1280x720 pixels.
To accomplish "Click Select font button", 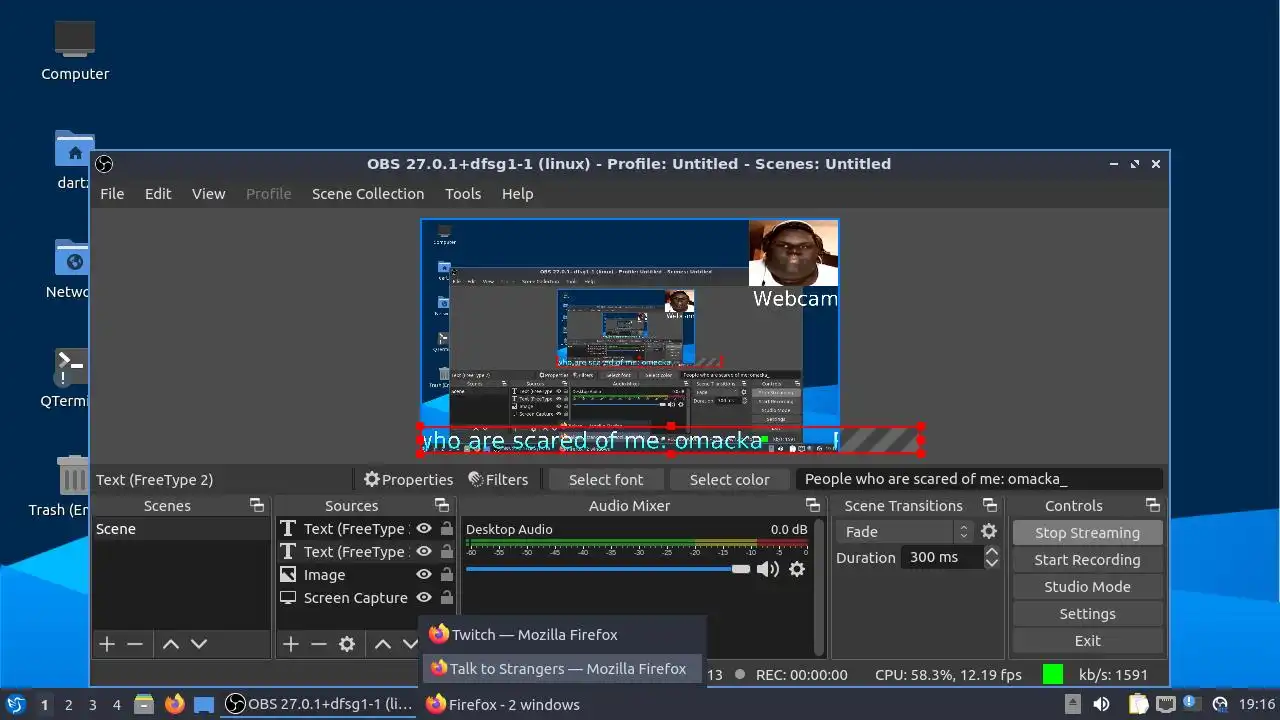I will point(606,479).
